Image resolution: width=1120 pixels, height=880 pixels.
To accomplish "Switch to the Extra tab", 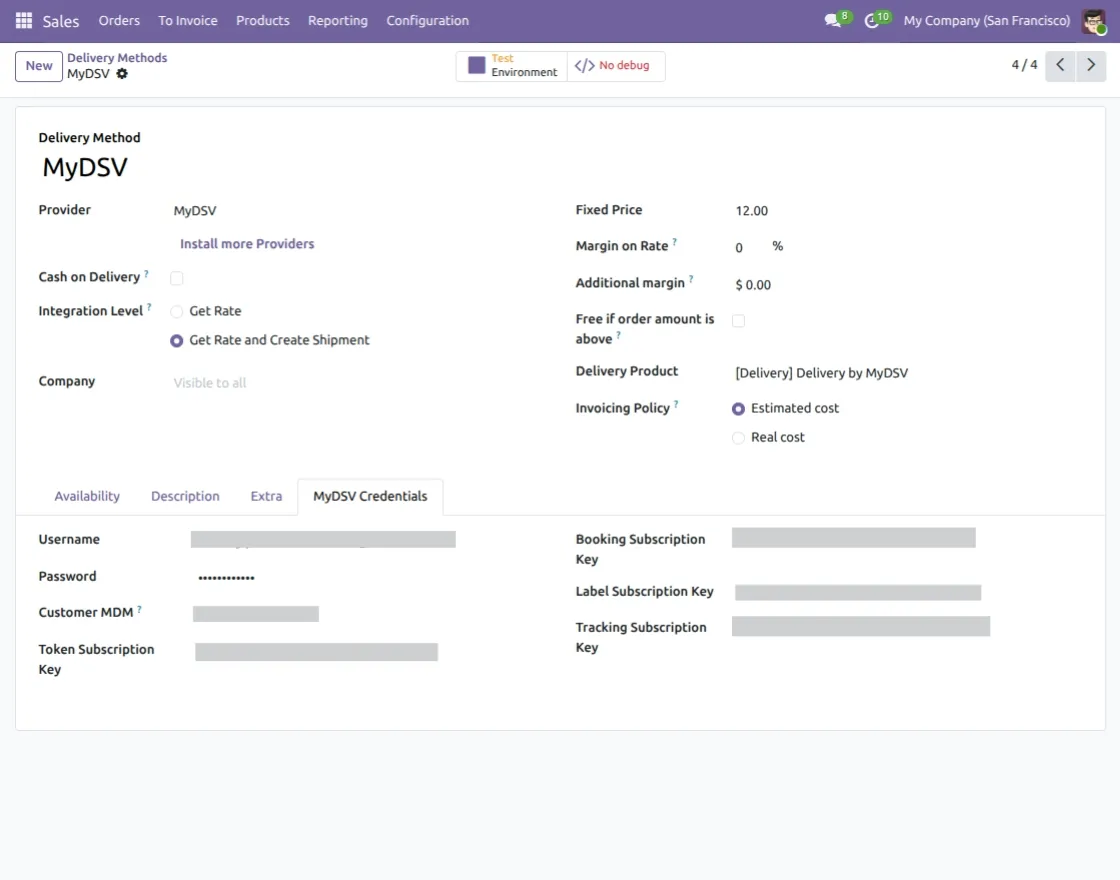I will click(x=266, y=496).
